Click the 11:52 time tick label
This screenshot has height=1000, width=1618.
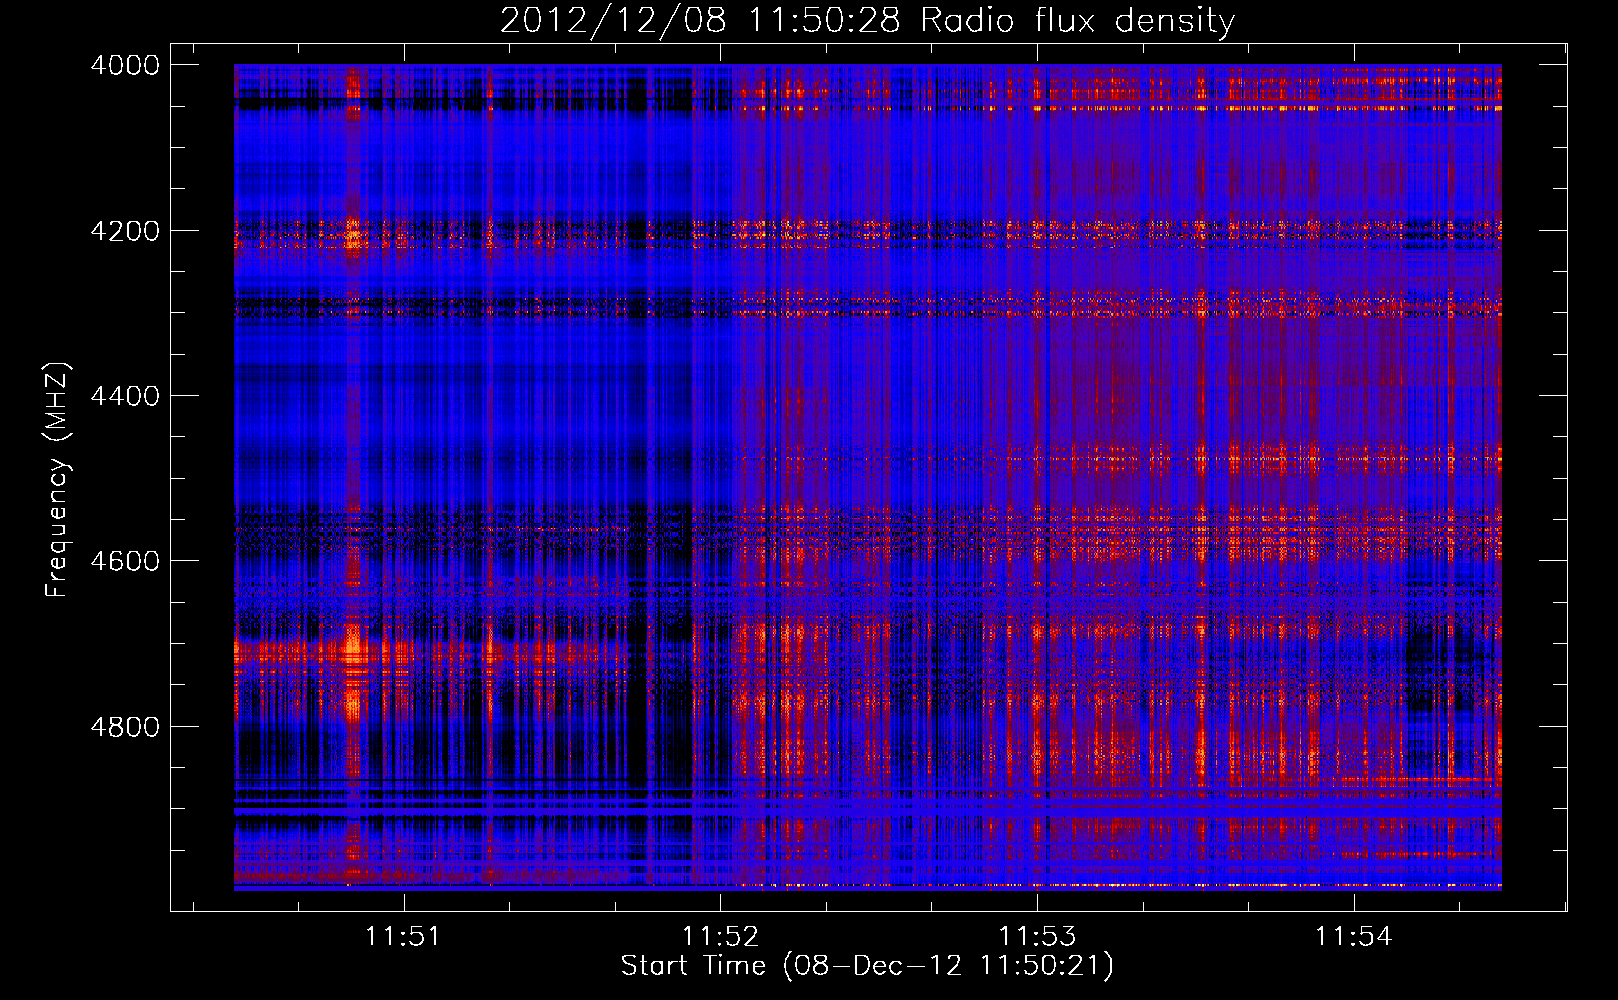[x=720, y=936]
